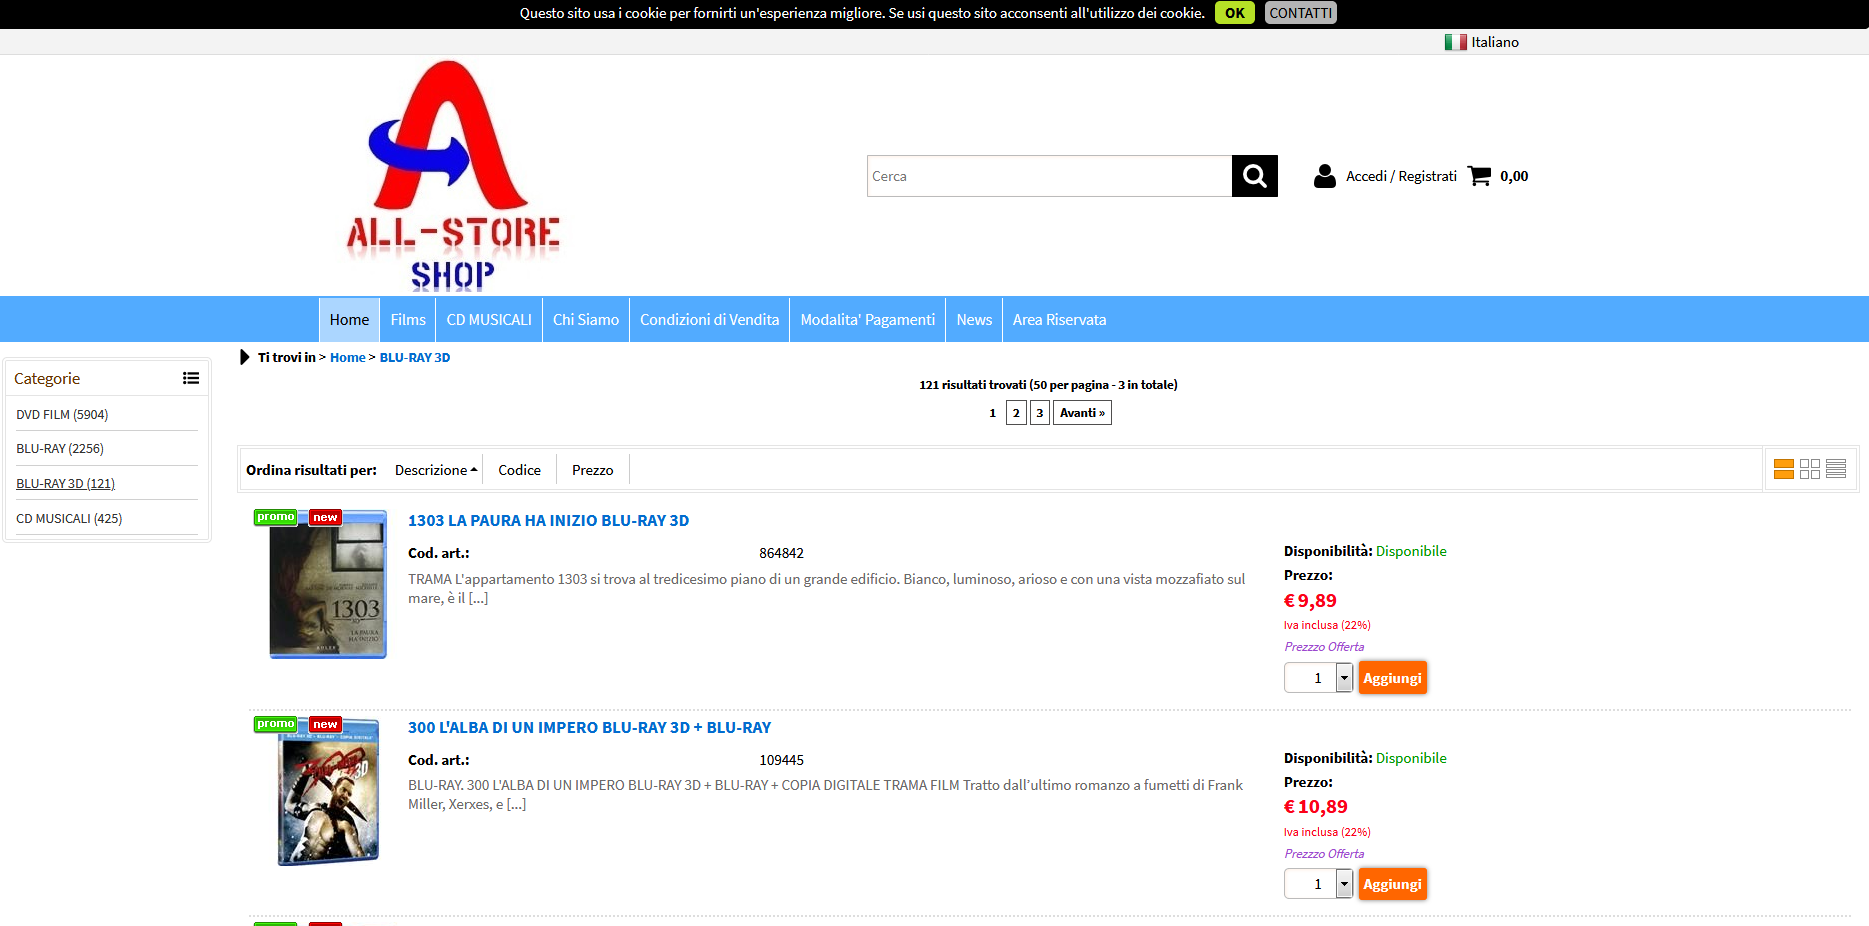Open Condizioni di Vendita page
Image resolution: width=1869 pixels, height=926 pixels.
(x=710, y=320)
